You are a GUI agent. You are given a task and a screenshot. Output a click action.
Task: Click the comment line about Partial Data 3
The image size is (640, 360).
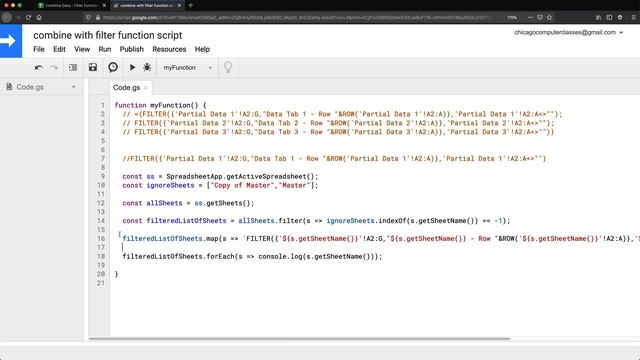(x=338, y=132)
